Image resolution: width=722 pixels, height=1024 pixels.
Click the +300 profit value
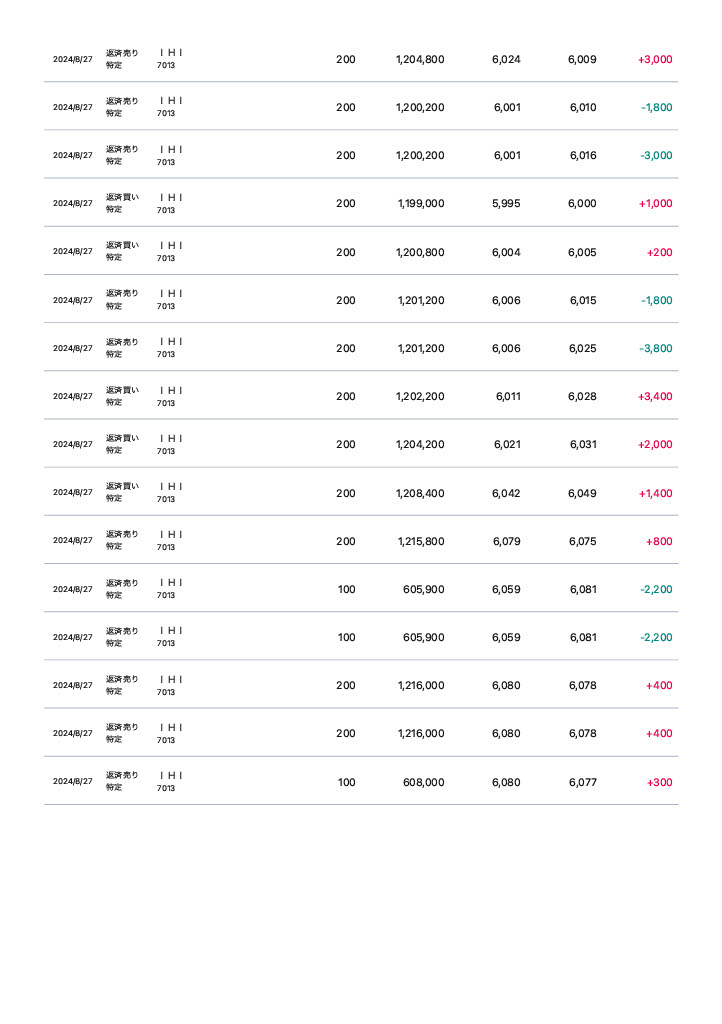[659, 782]
